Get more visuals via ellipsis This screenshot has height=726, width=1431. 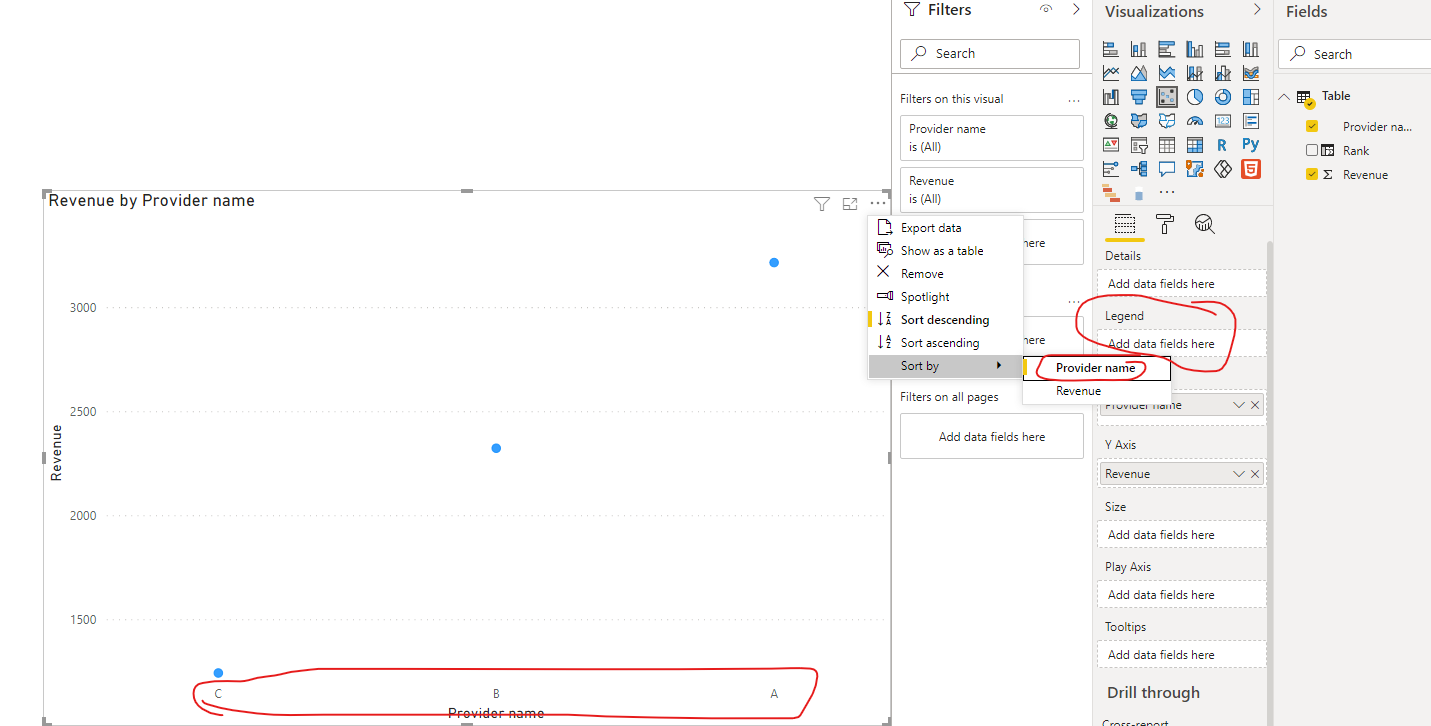point(1167,192)
